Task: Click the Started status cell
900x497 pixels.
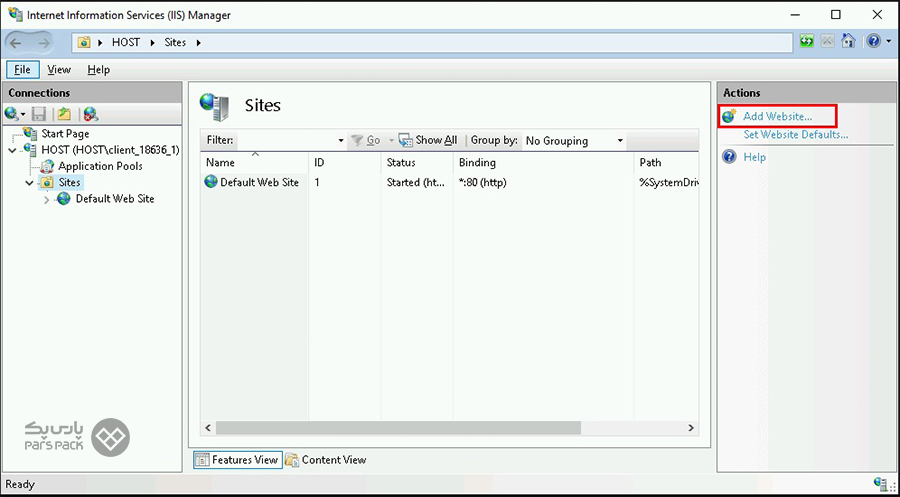Action: (416, 183)
